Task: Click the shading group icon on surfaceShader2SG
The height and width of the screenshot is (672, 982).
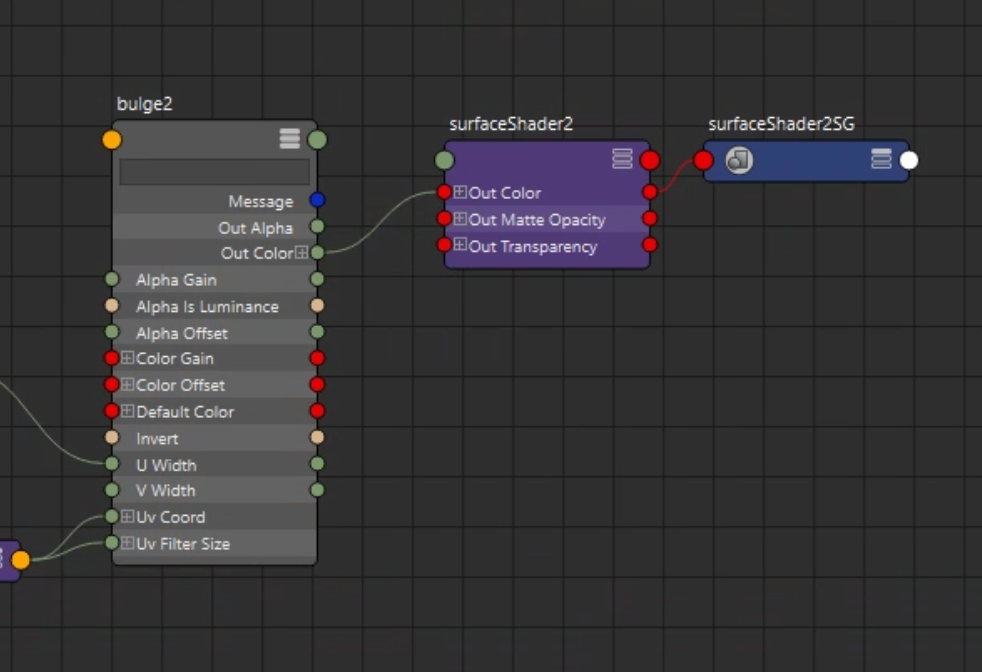Action: click(x=739, y=160)
